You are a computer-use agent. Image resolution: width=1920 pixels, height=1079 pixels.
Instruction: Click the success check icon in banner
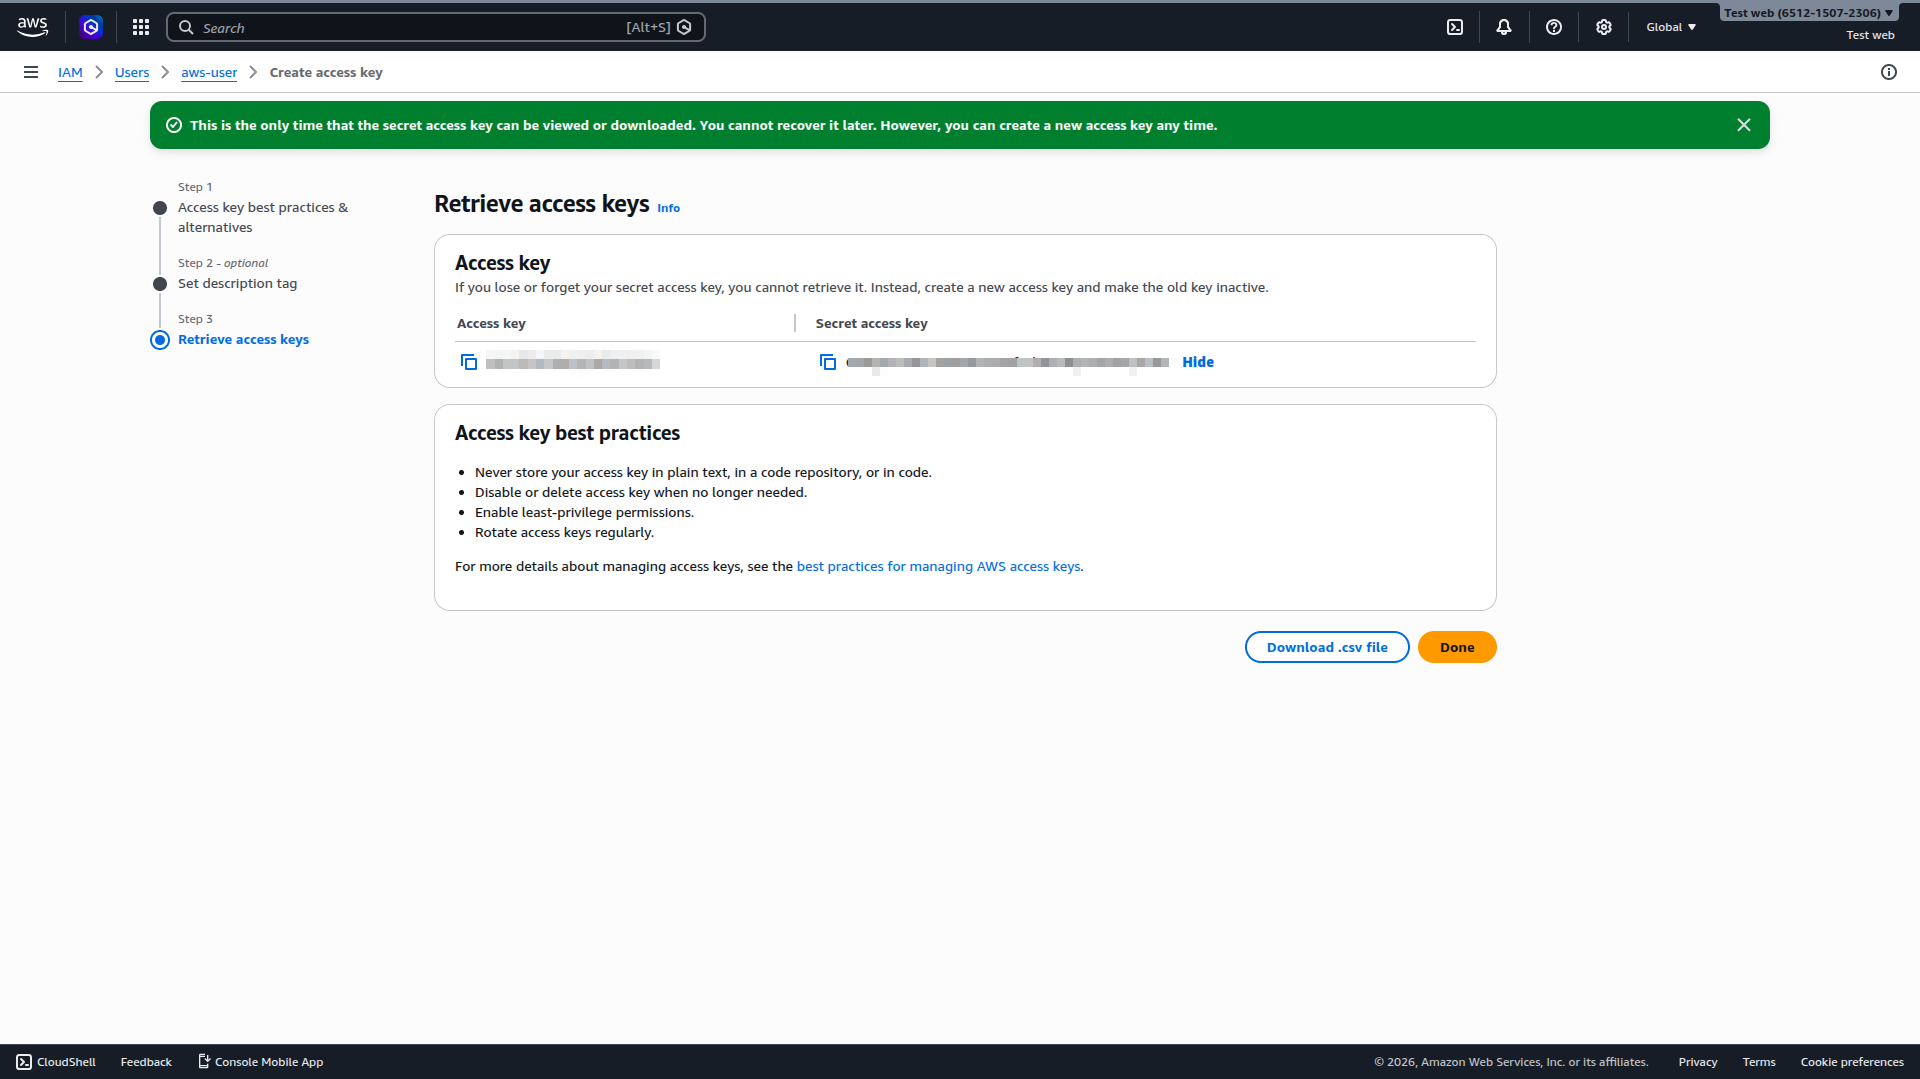coord(174,125)
